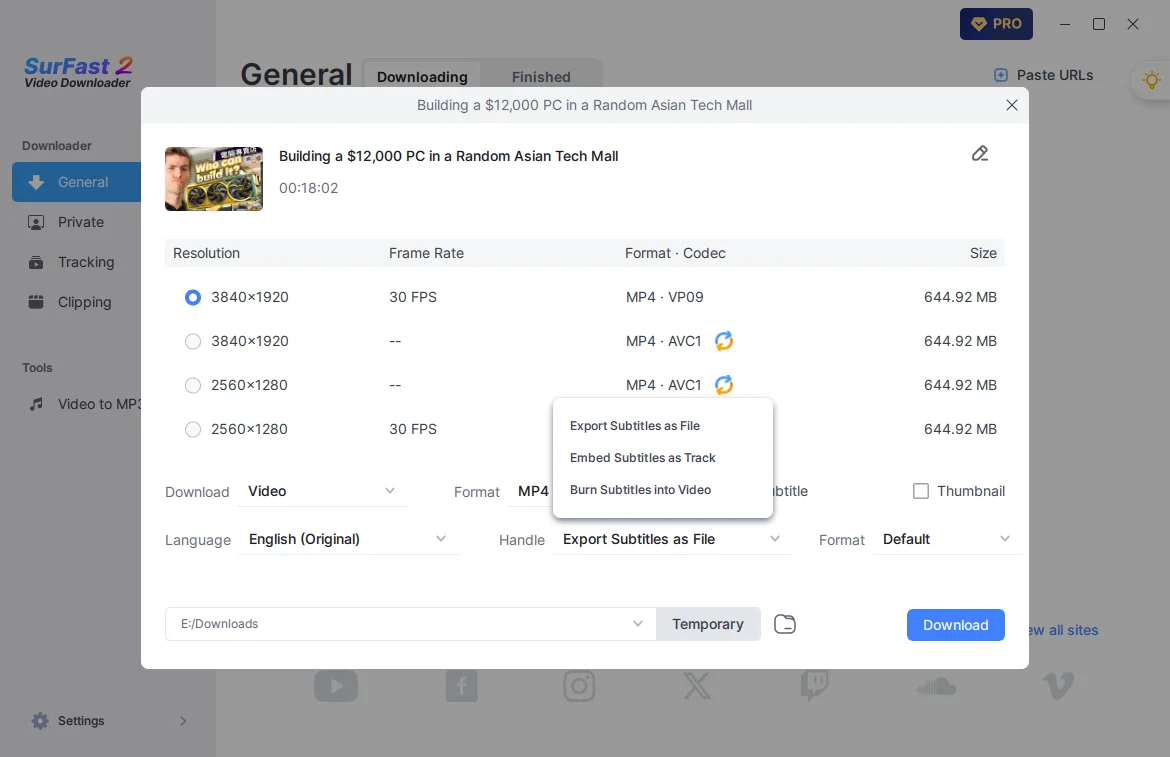This screenshot has height=757, width=1170.
Task: Open Settings via the gear icon
Action: pyautogui.click(x=40, y=721)
